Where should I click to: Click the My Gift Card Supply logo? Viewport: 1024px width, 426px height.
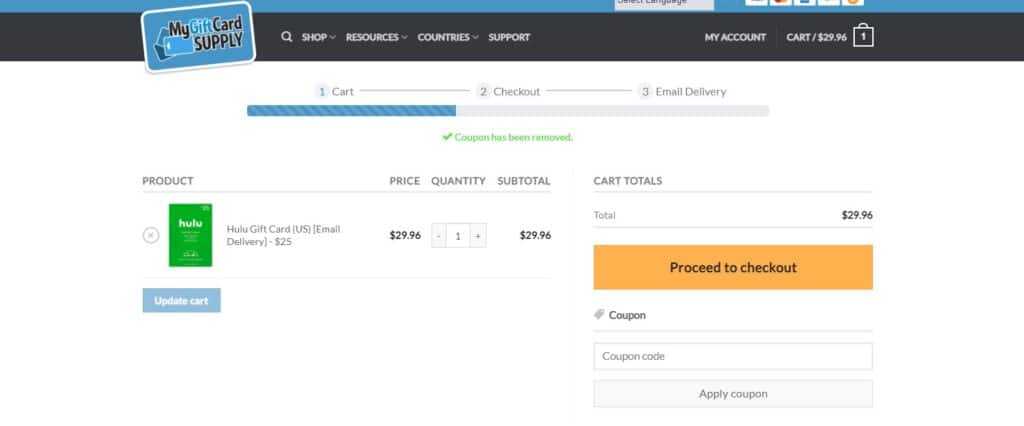(198, 37)
